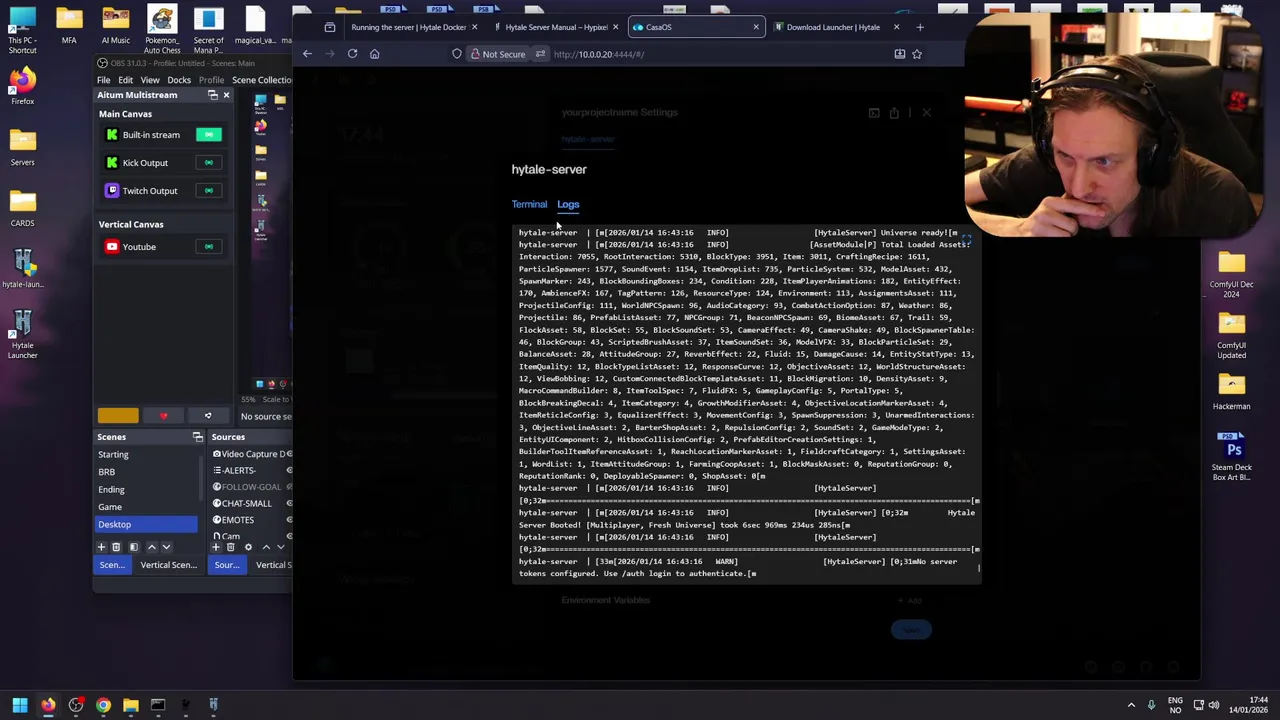Toggle visibility of FOLLOW-GOAL source
1280x720 pixels.
289,487
